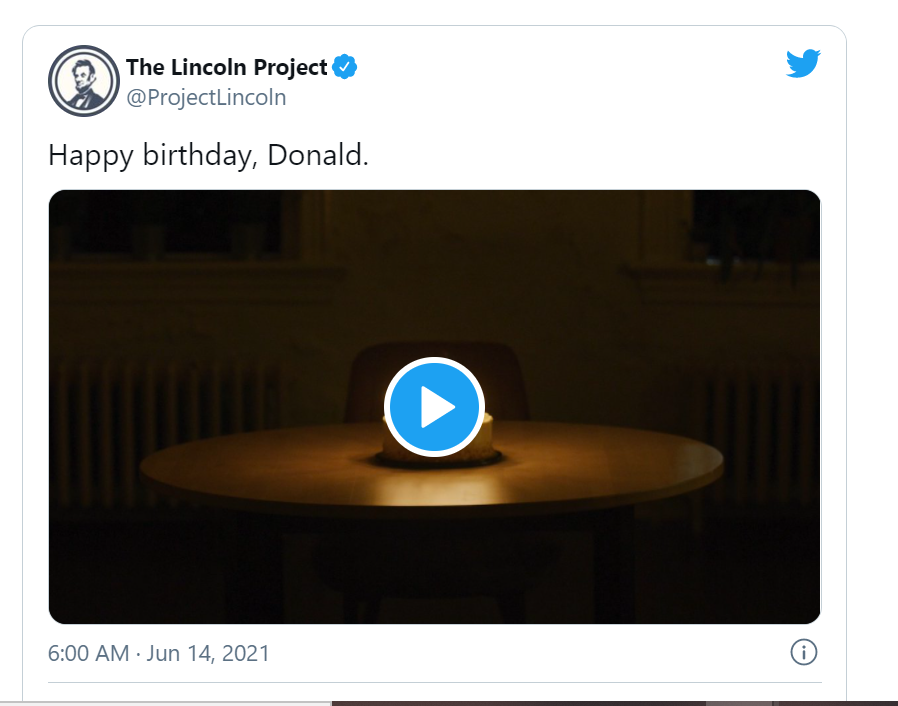Click the Jun 14, 2021 date

tap(208, 654)
